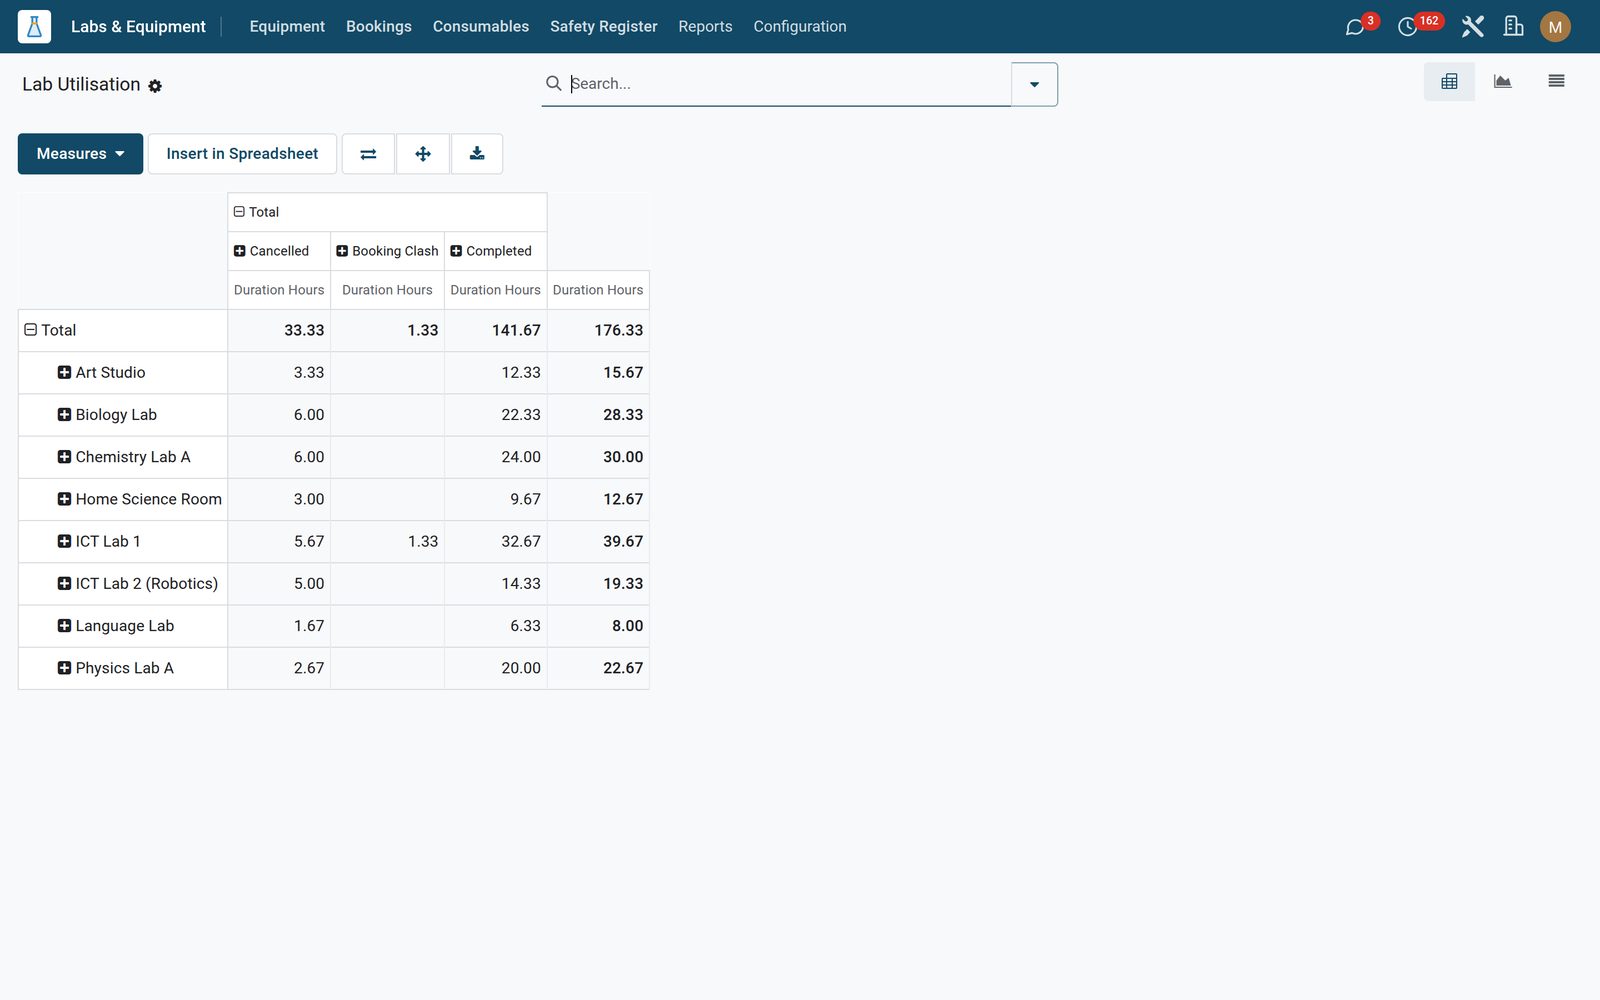
Task: Open the Measures dropdown
Action: tap(80, 154)
